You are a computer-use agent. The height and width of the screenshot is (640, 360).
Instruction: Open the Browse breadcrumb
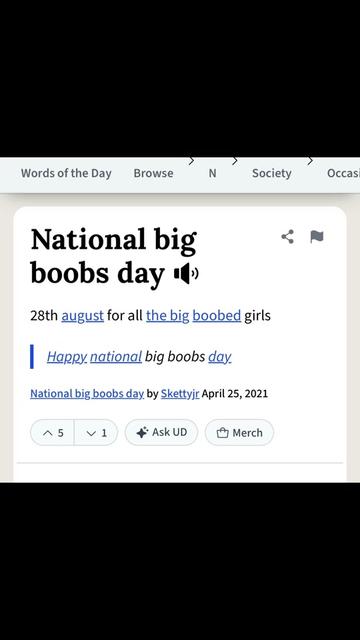tap(153, 173)
